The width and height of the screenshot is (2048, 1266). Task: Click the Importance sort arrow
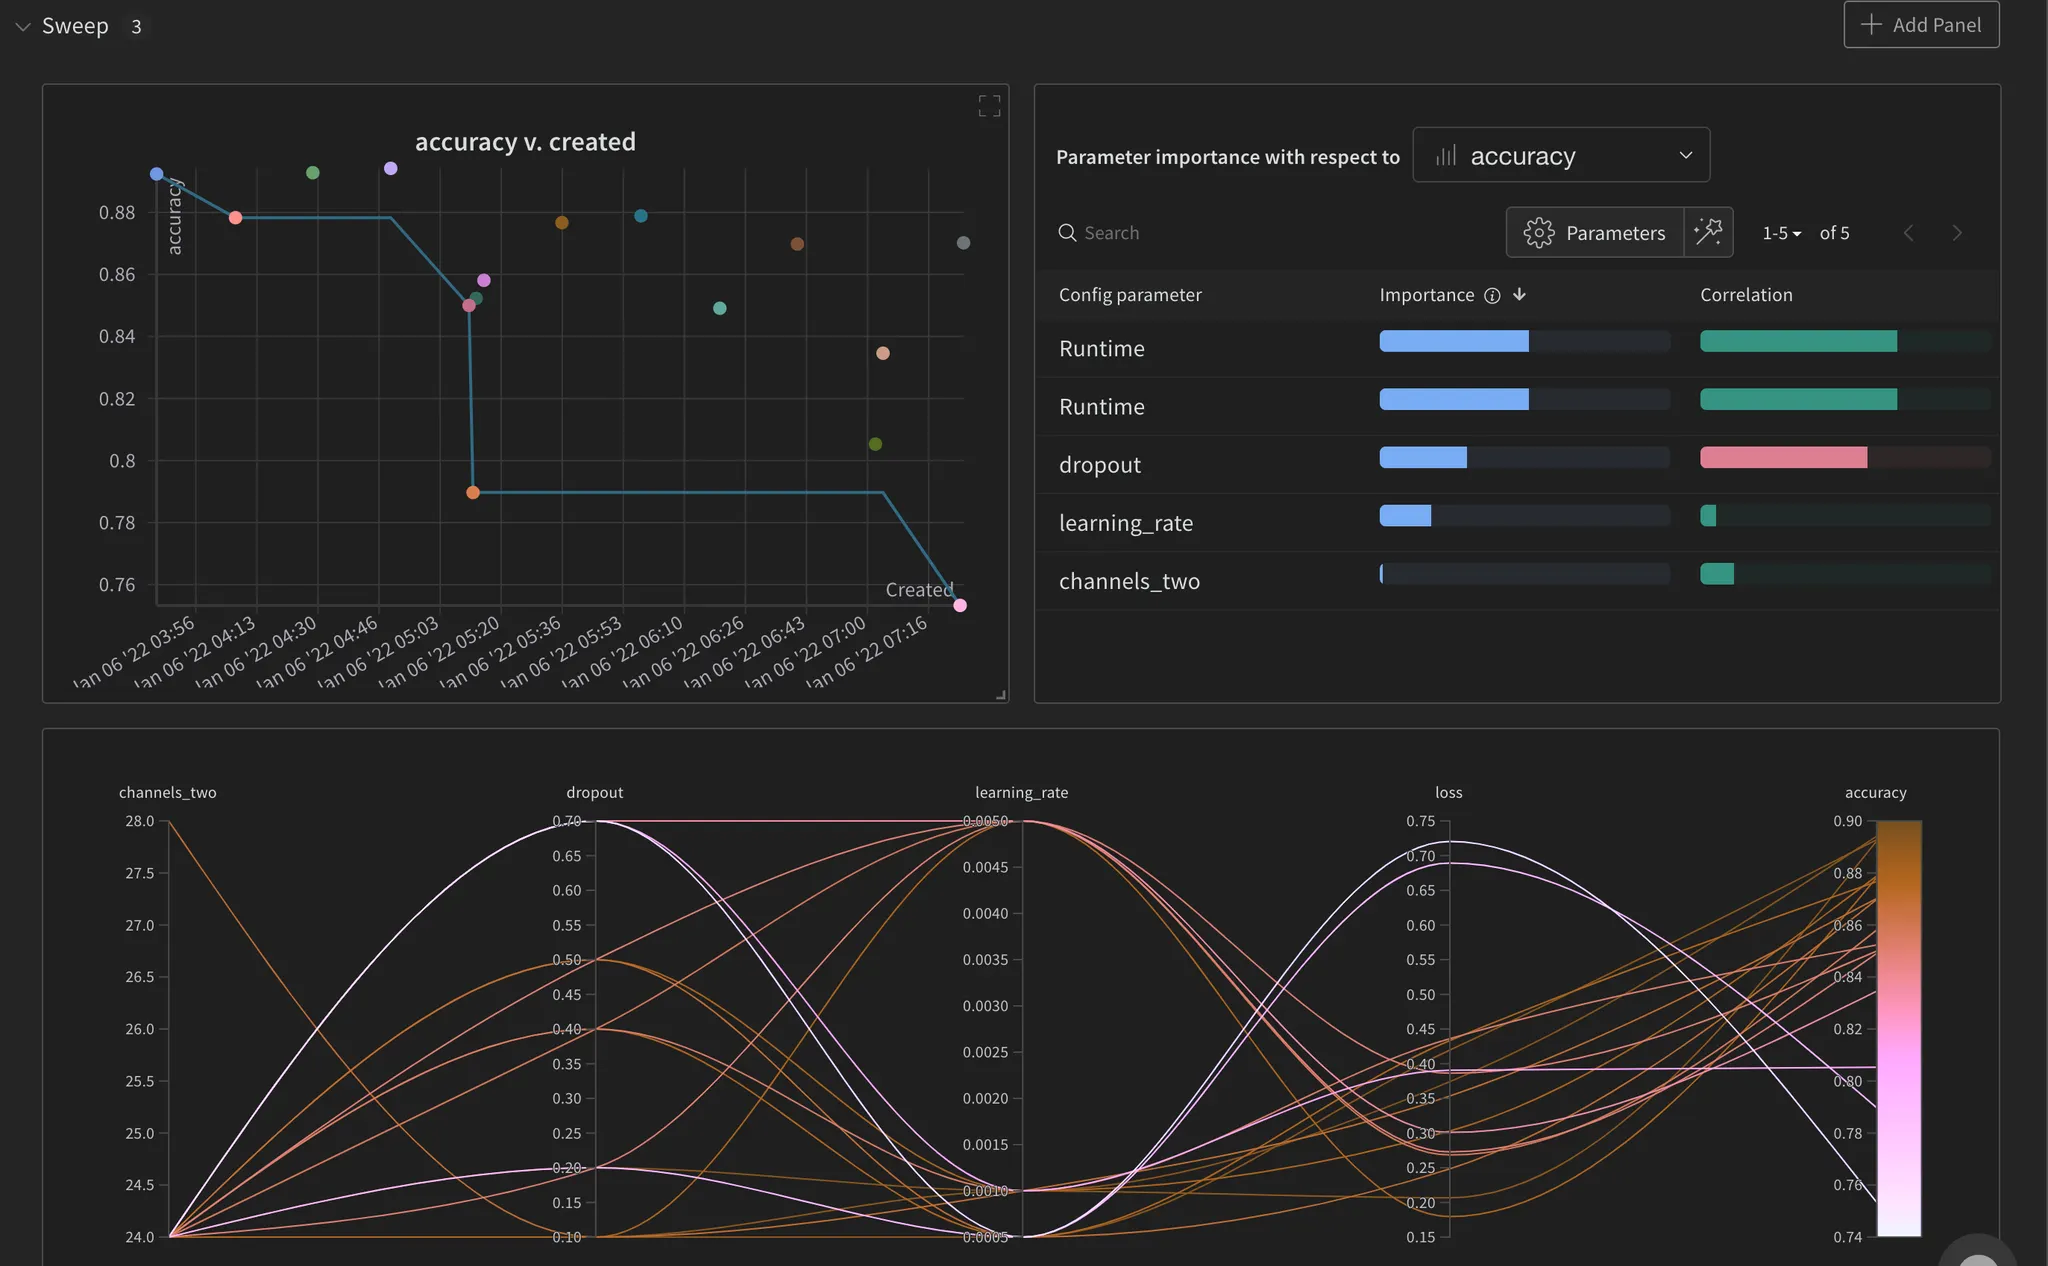(1519, 294)
